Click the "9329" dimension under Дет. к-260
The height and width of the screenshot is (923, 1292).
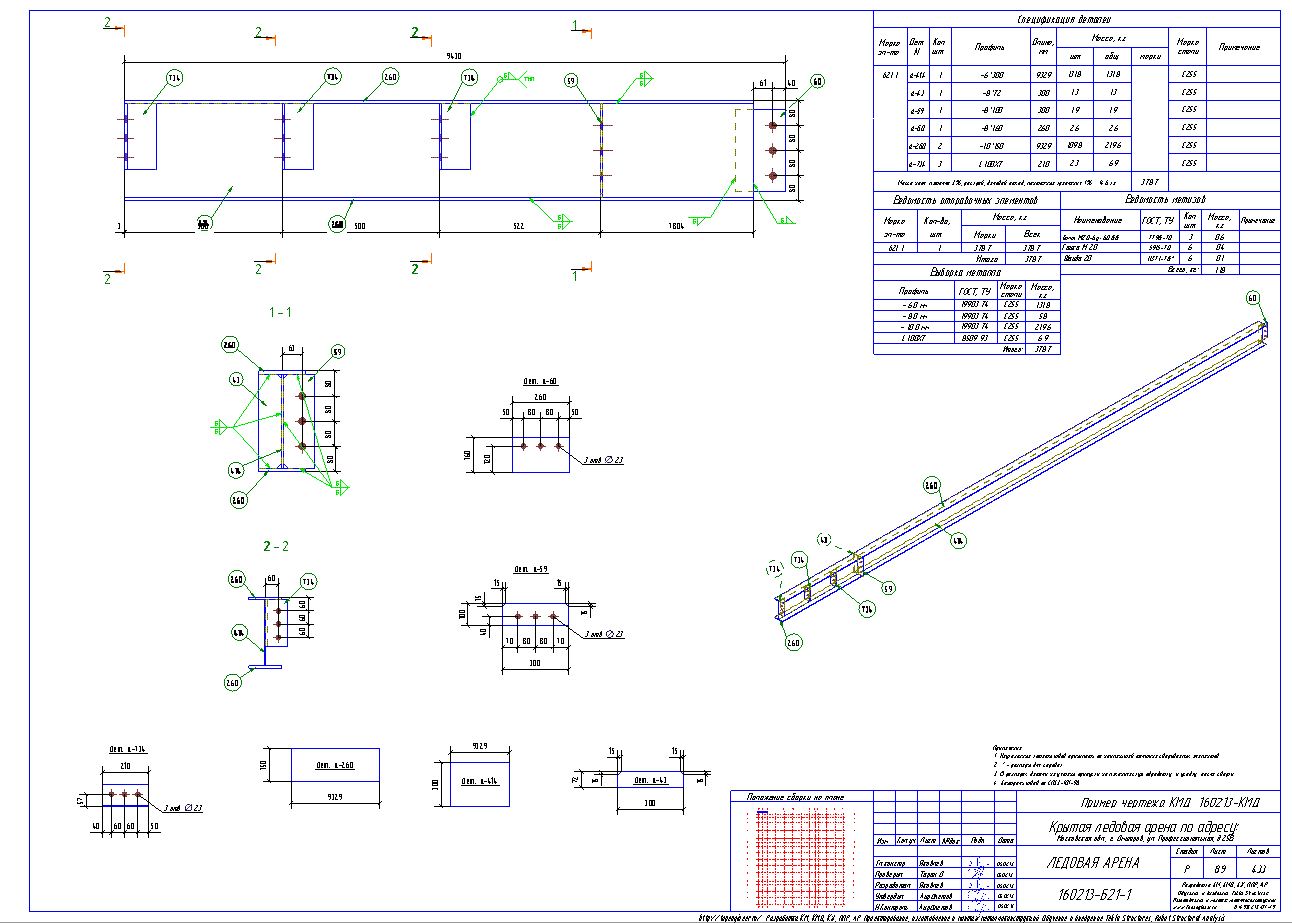point(335,797)
